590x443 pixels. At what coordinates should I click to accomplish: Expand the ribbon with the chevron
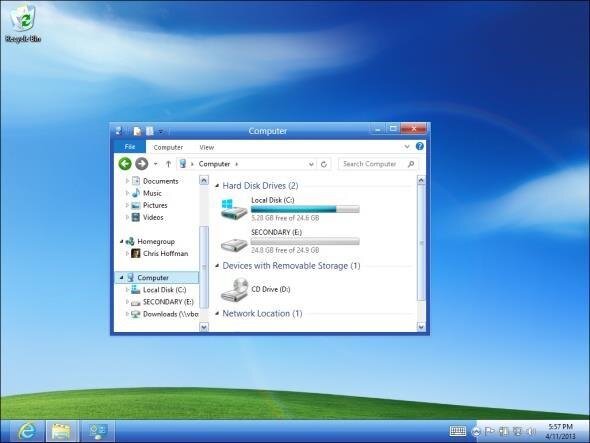click(407, 146)
